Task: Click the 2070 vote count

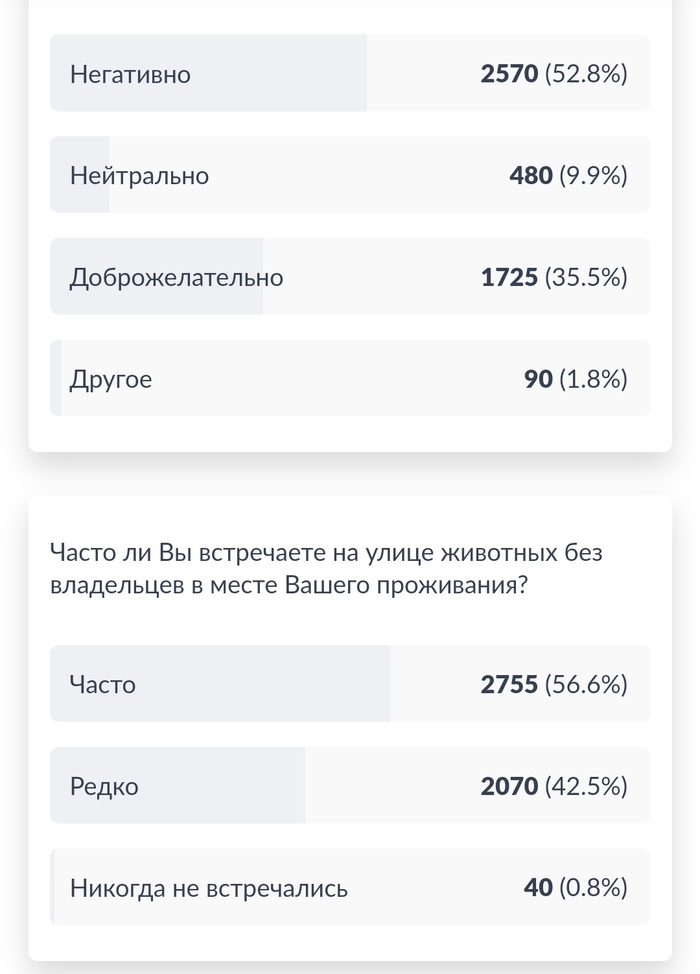Action: point(509,786)
